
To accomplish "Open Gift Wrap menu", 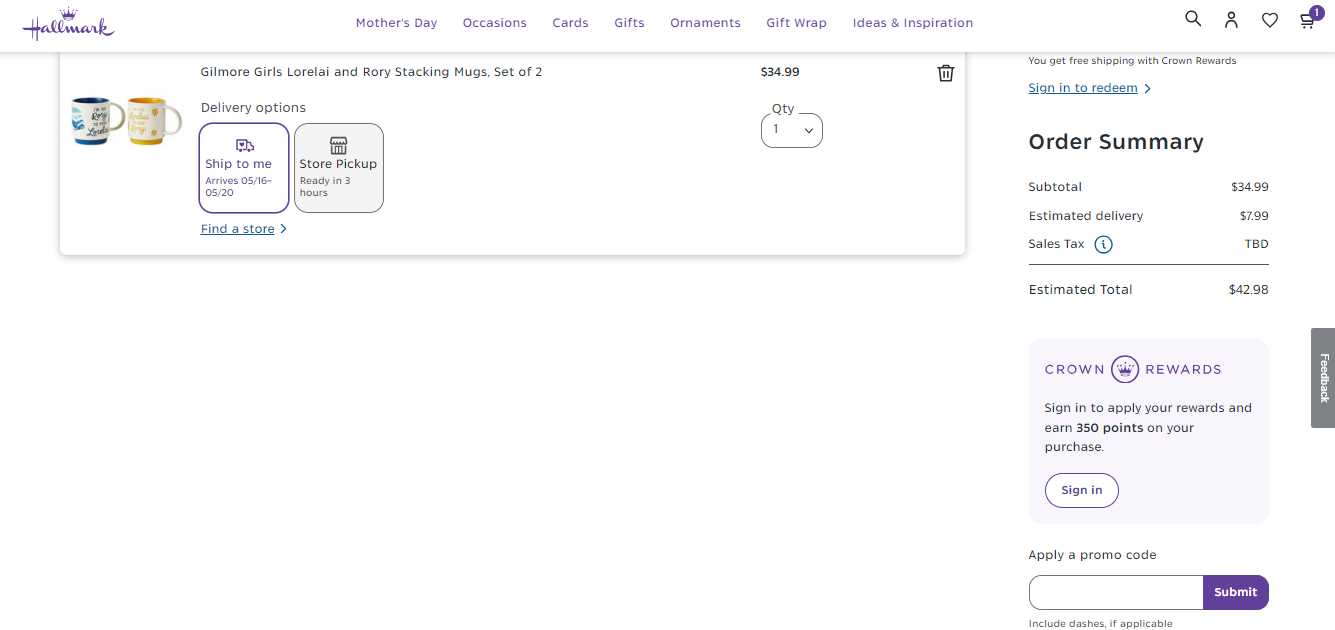I will (797, 23).
